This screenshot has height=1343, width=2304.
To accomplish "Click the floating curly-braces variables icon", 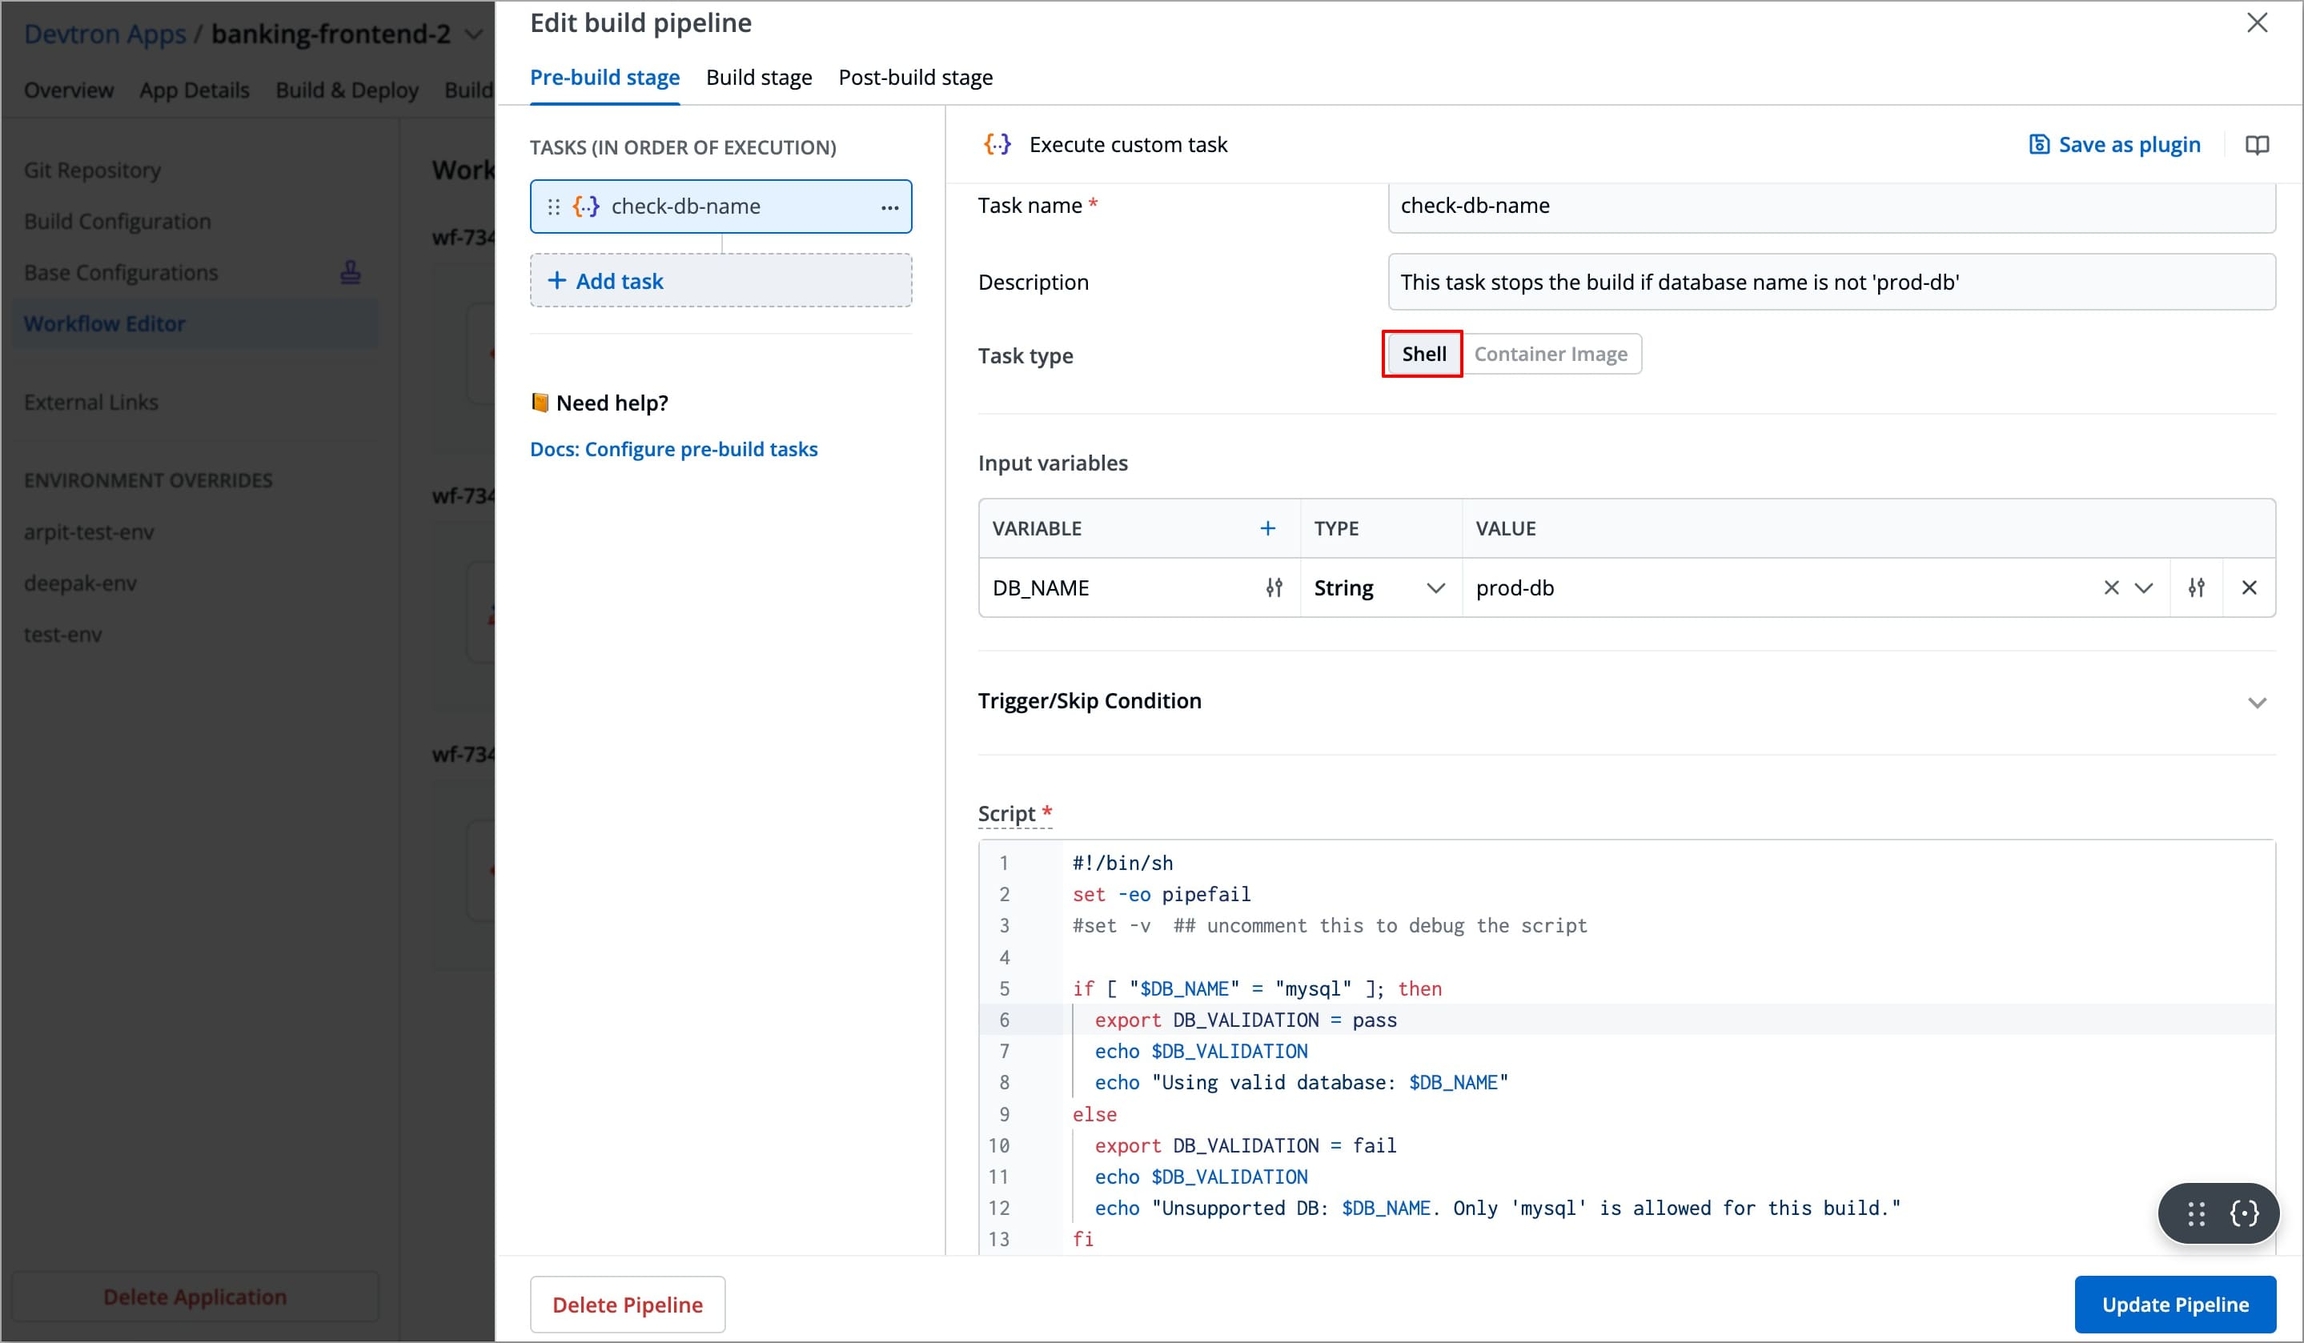I will (2244, 1213).
